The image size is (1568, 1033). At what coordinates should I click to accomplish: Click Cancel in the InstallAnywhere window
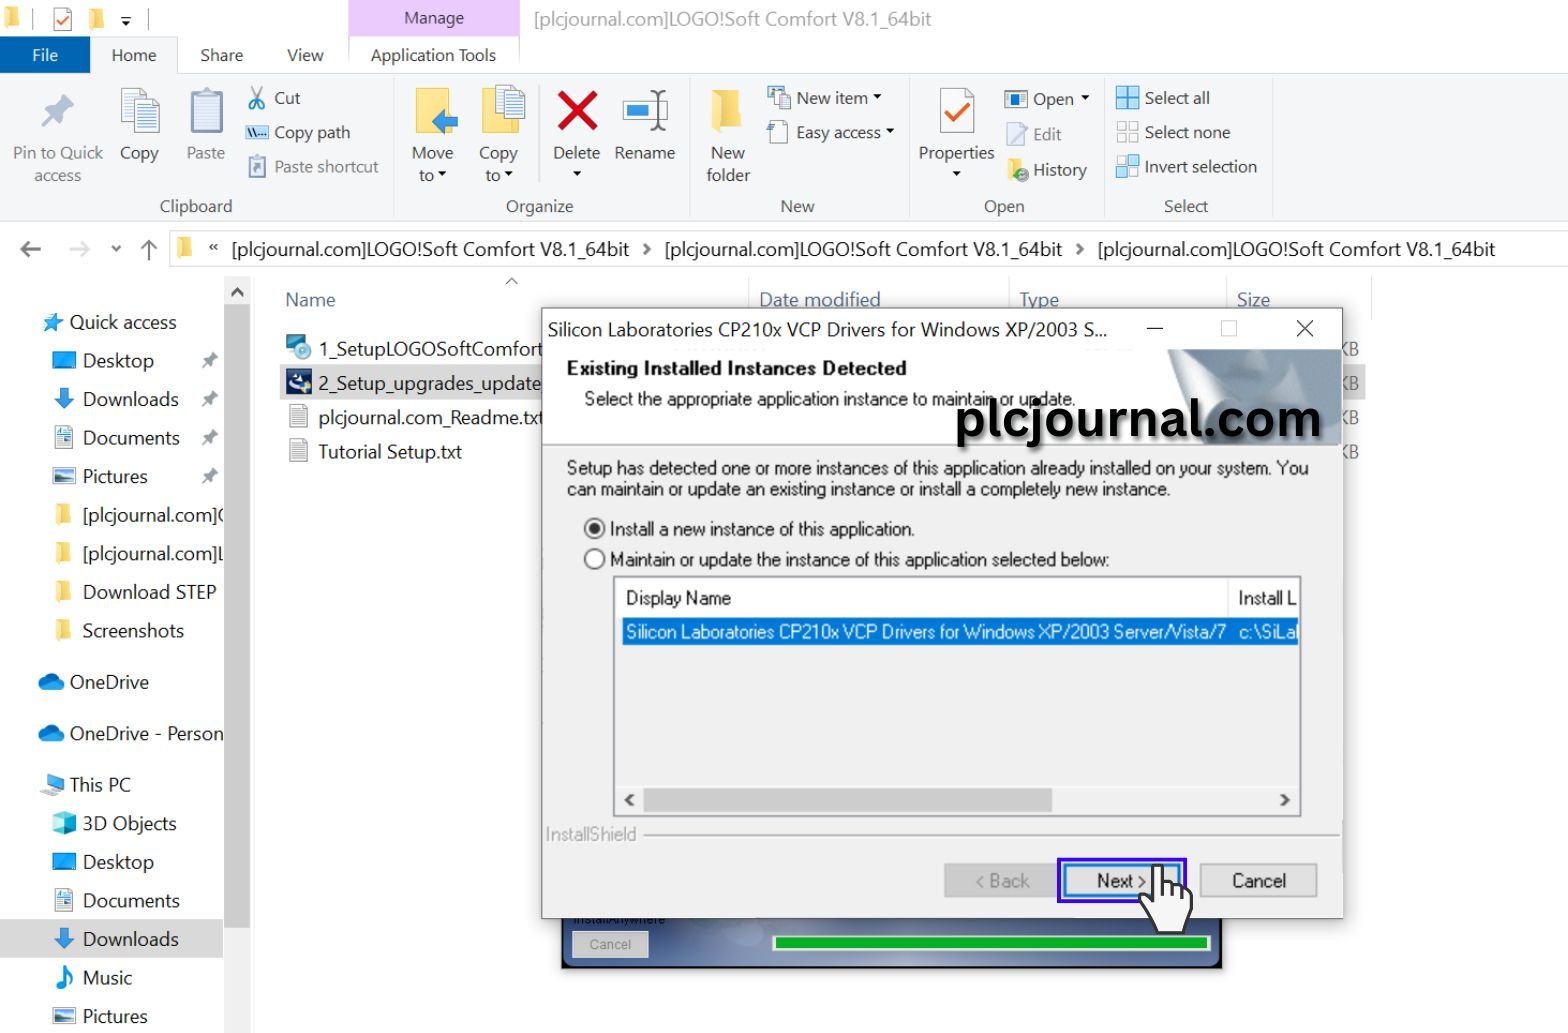click(610, 944)
